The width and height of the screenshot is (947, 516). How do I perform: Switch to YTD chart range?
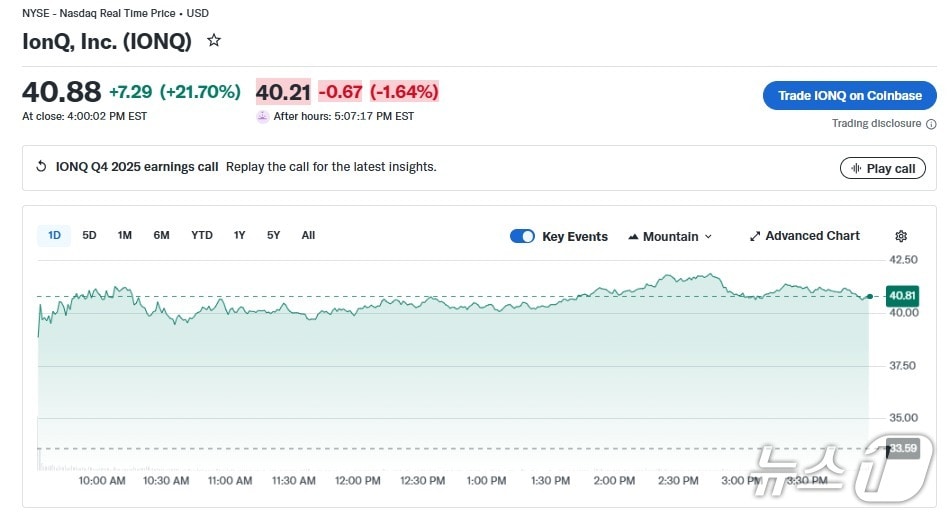[x=202, y=235]
